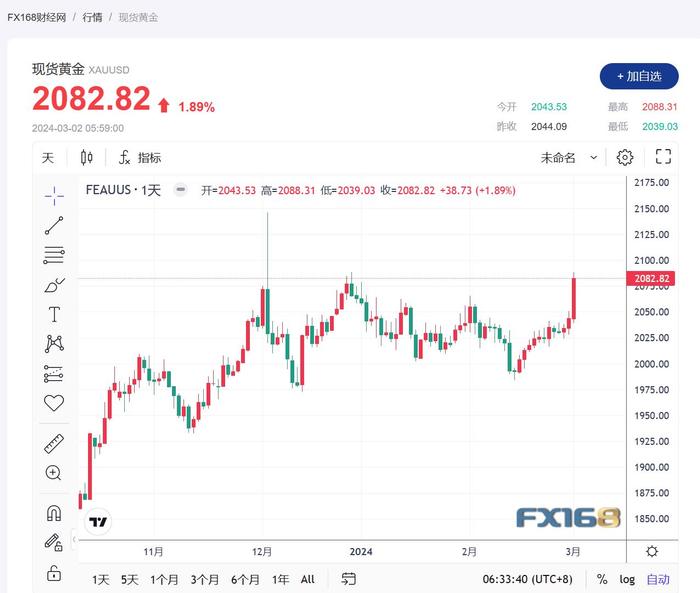
Task: Select the 1年 time range
Action: pyautogui.click(x=280, y=579)
